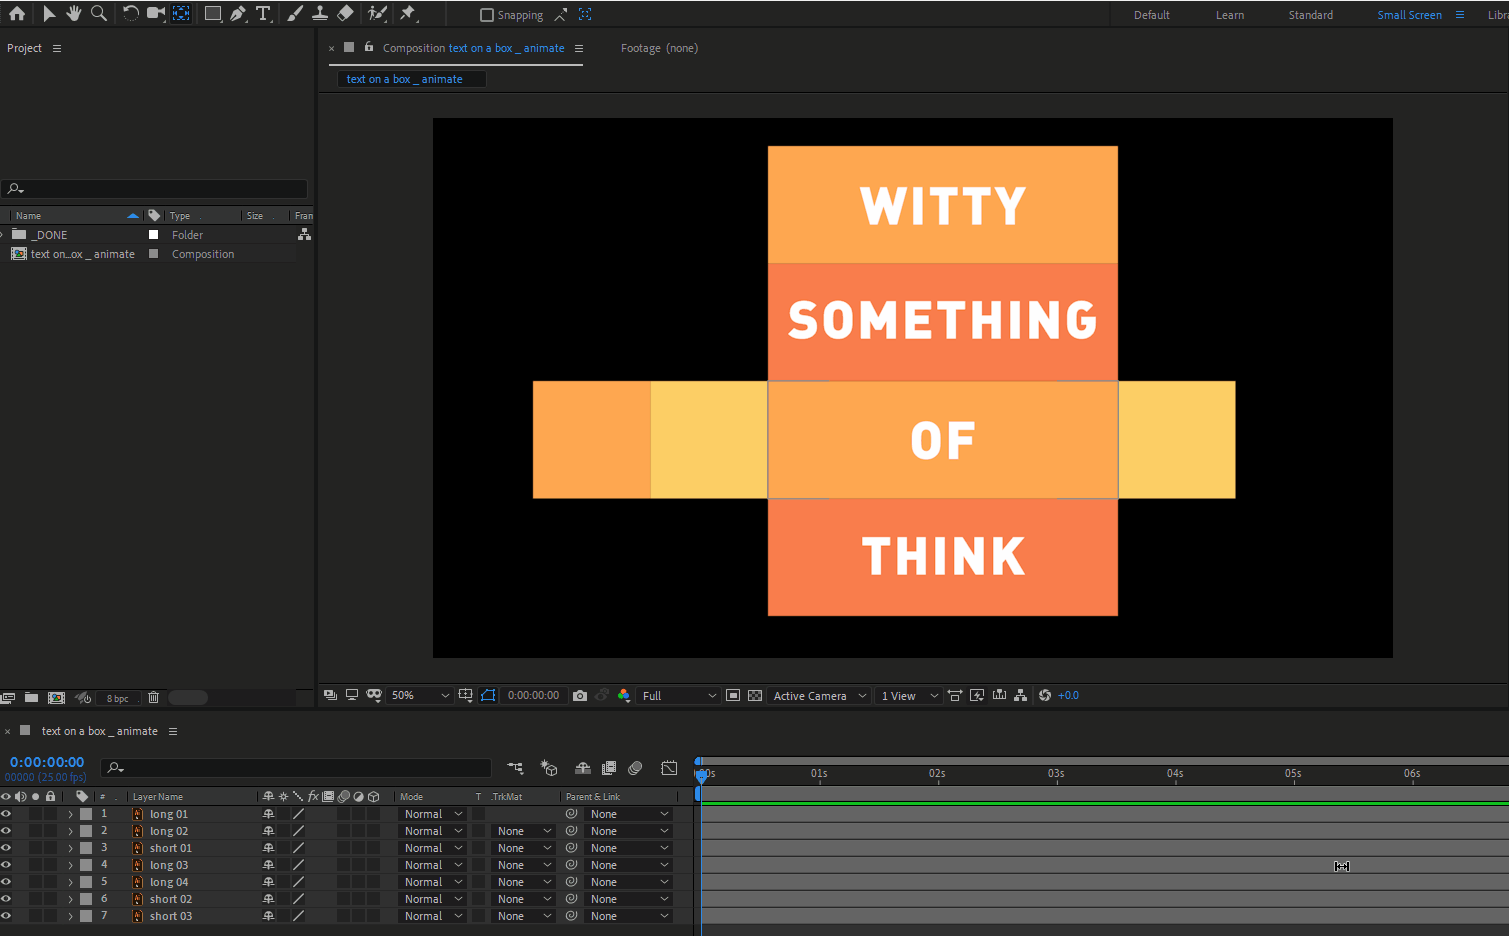1509x936 pixels.
Task: Open the Project panel menu
Action: point(57,48)
